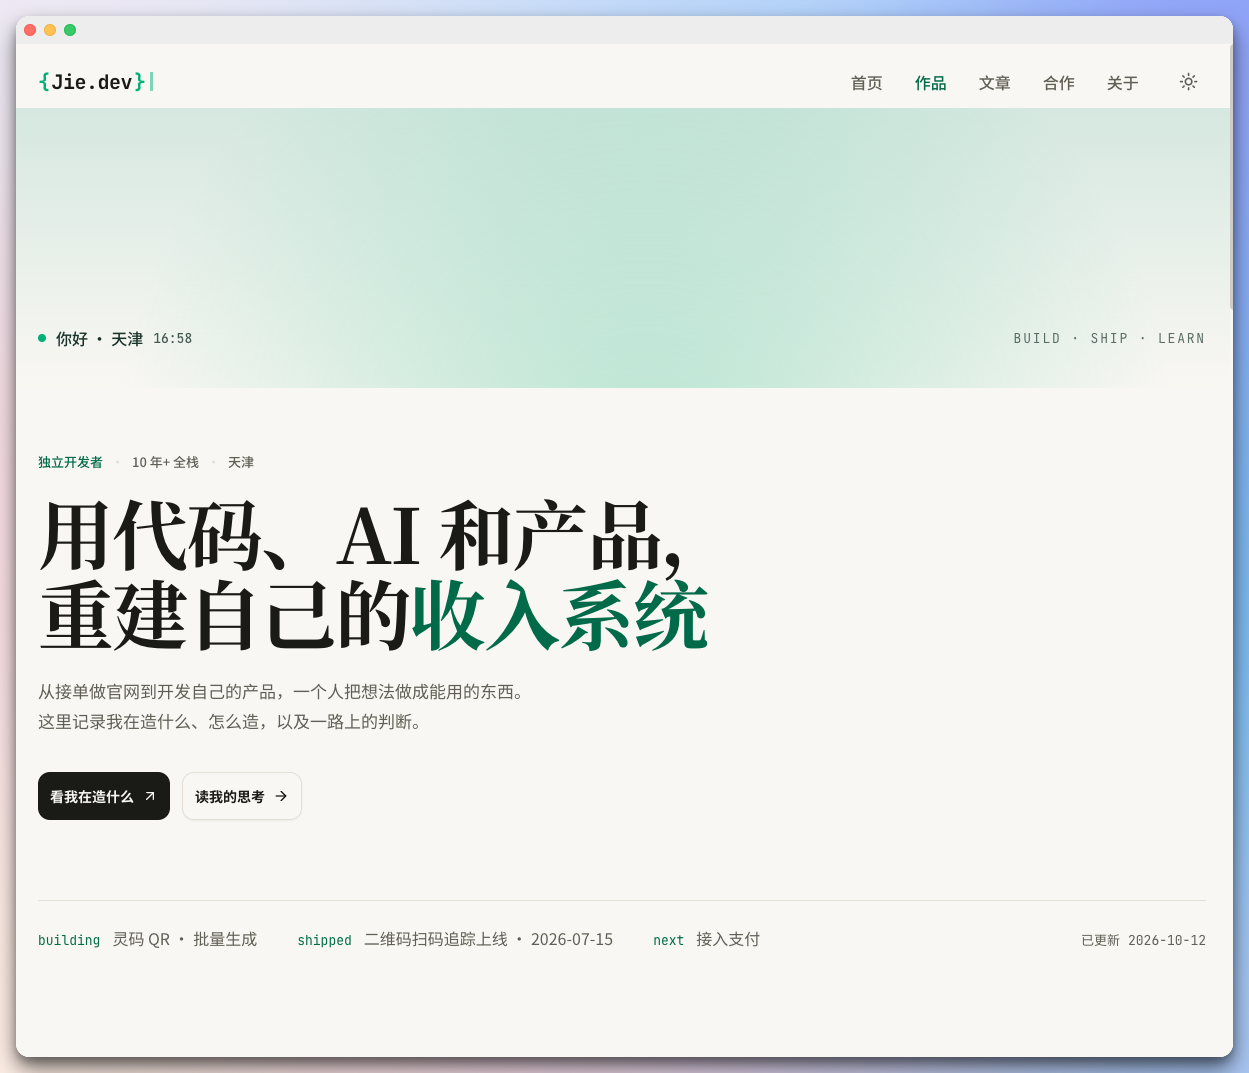
Task: Click the 从接单做官网到开发自己的产品 paragraph line
Action: [281, 692]
